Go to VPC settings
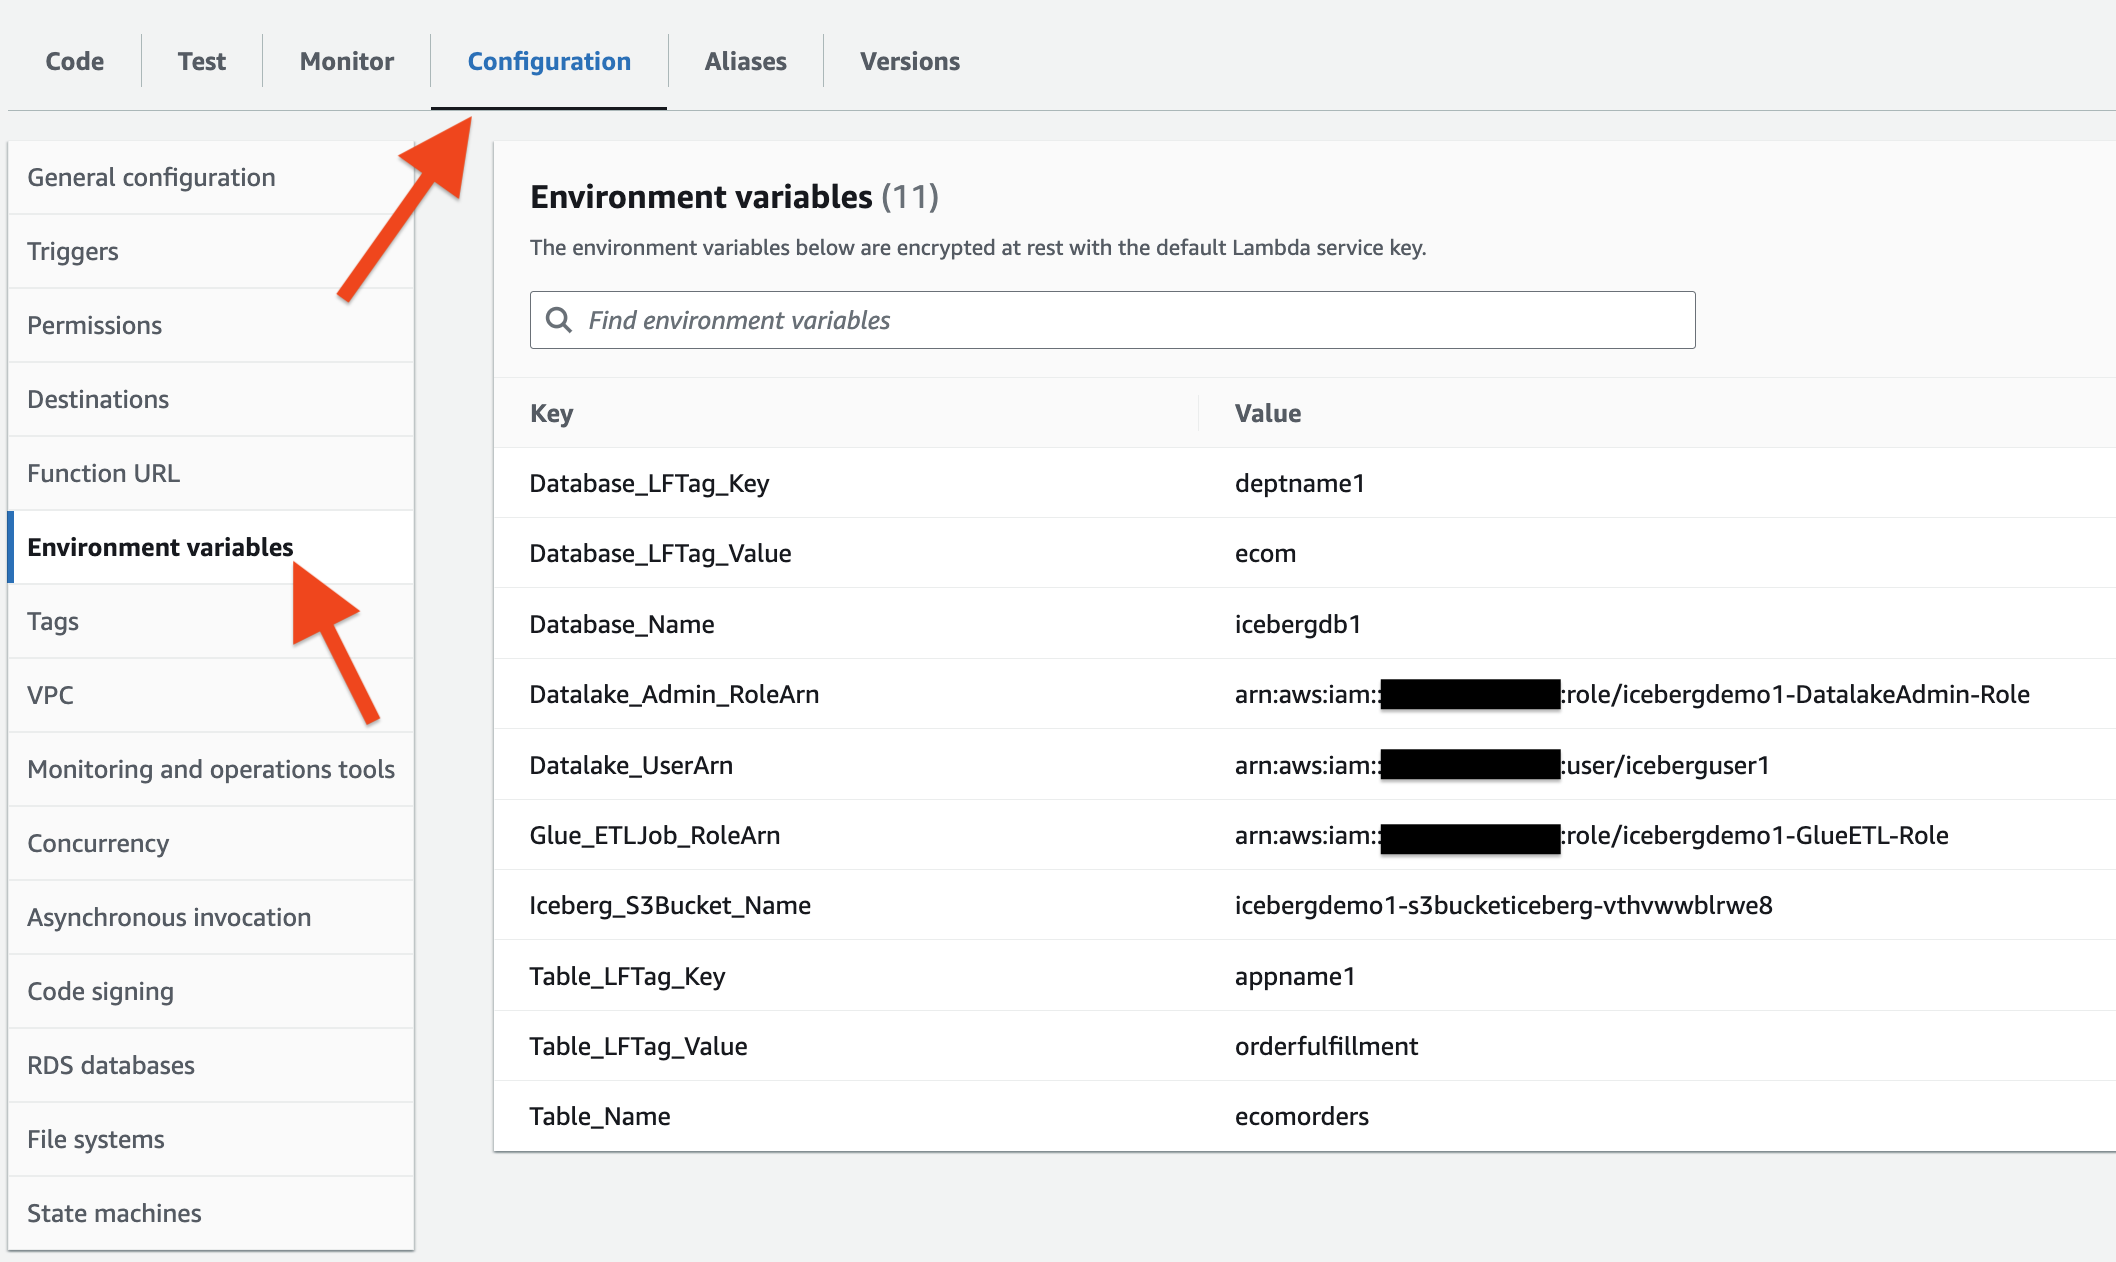2116x1262 pixels. [x=51, y=696]
